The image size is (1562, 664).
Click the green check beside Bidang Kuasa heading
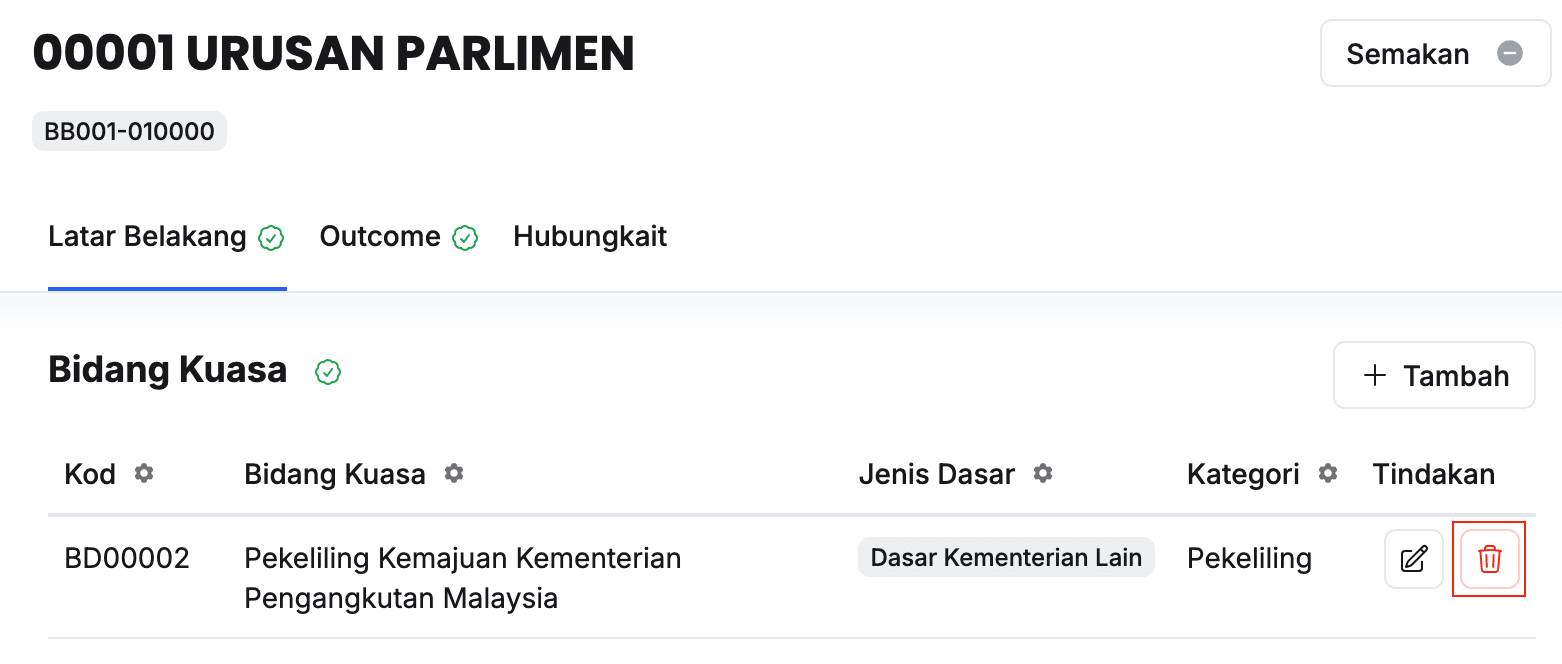point(328,372)
